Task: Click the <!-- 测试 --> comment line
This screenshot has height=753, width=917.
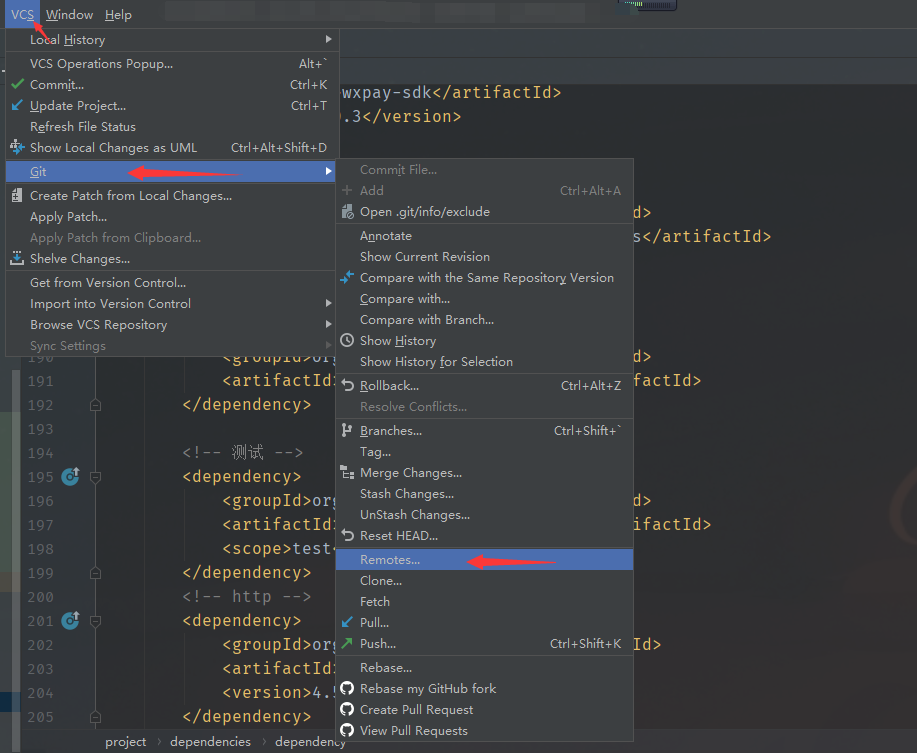Action: click(x=243, y=453)
